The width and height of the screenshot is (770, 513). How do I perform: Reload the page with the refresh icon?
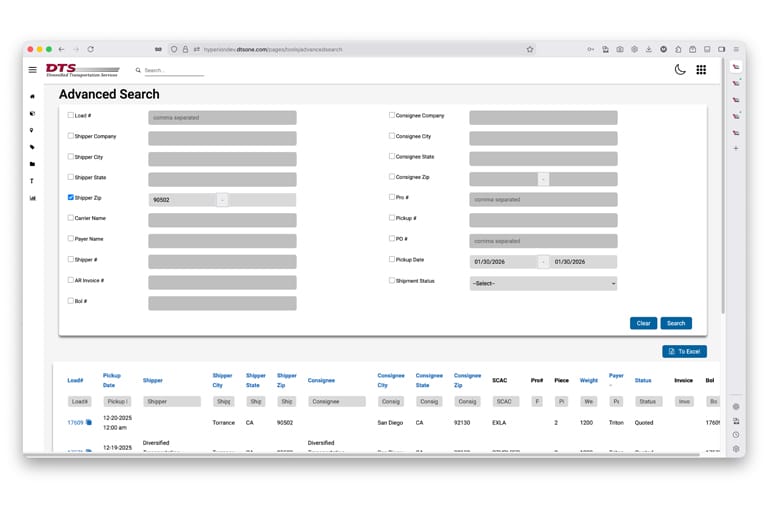point(90,49)
